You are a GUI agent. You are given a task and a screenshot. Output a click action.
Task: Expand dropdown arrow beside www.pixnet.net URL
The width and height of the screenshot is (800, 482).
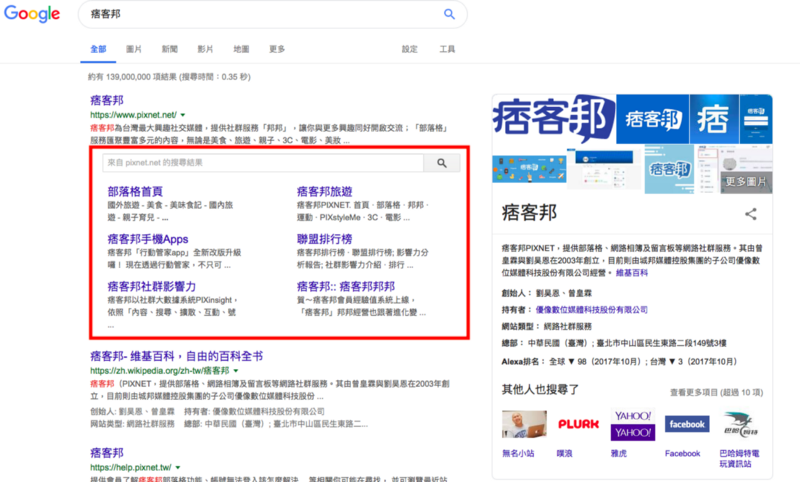183,115
